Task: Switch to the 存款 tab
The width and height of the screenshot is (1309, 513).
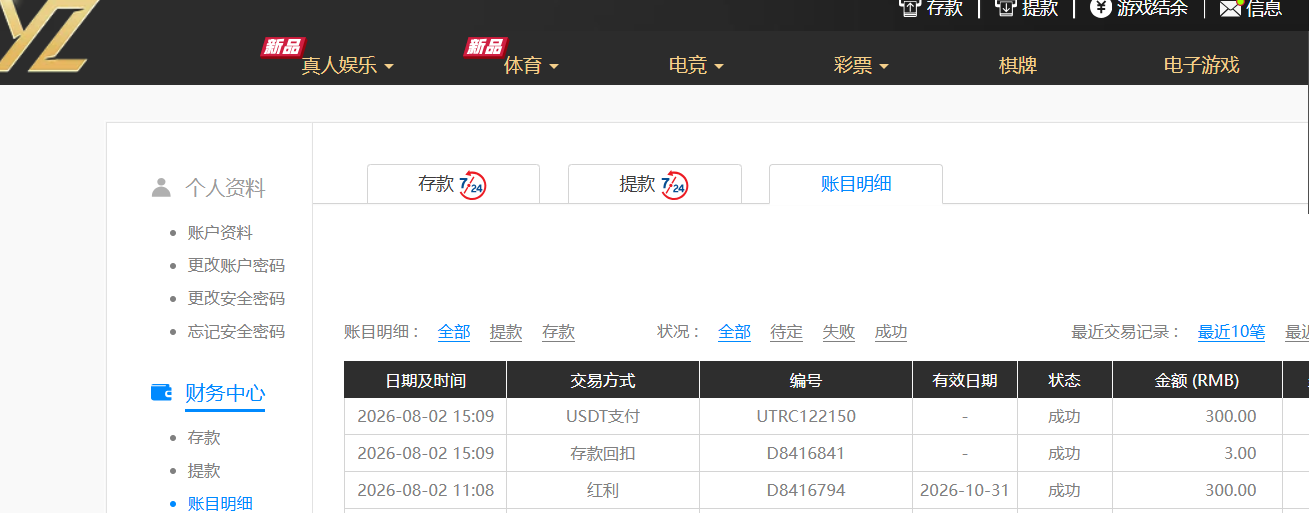Action: coord(453,184)
